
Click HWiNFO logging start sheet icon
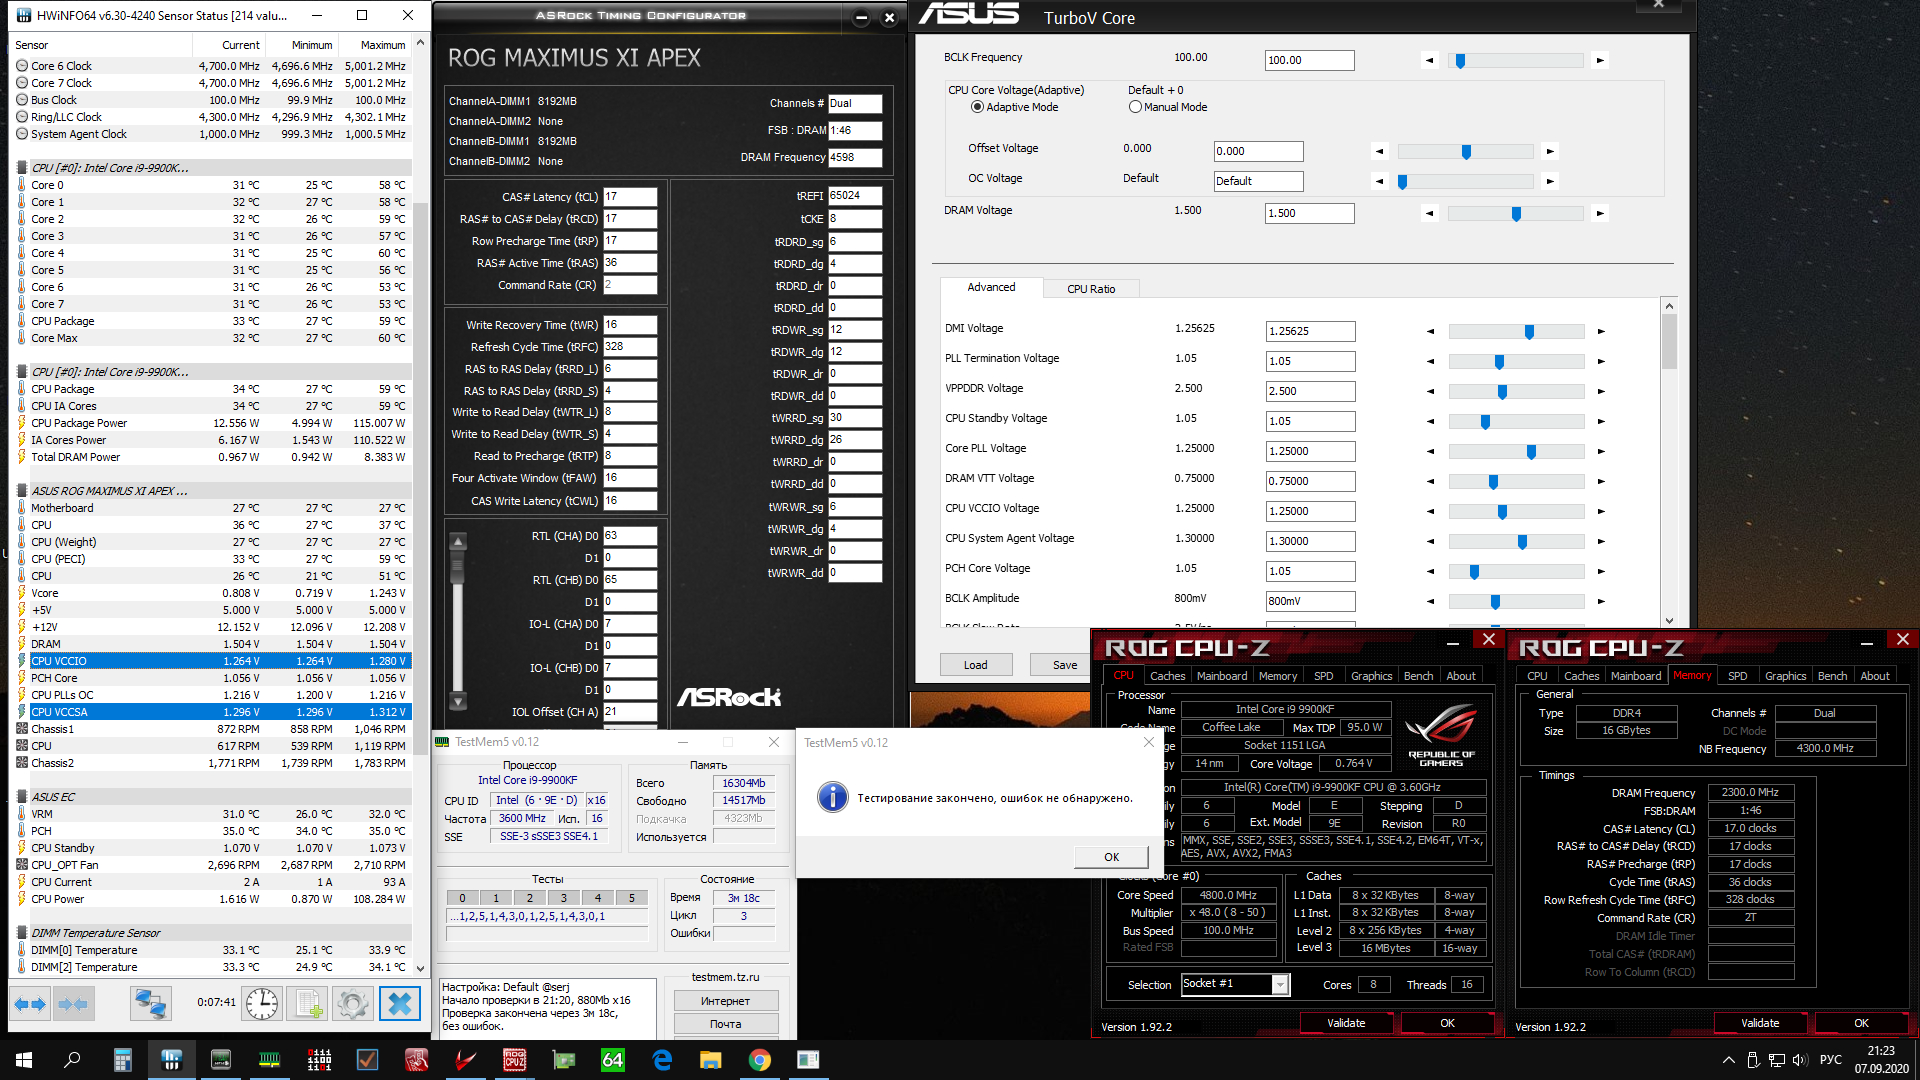[x=309, y=1003]
